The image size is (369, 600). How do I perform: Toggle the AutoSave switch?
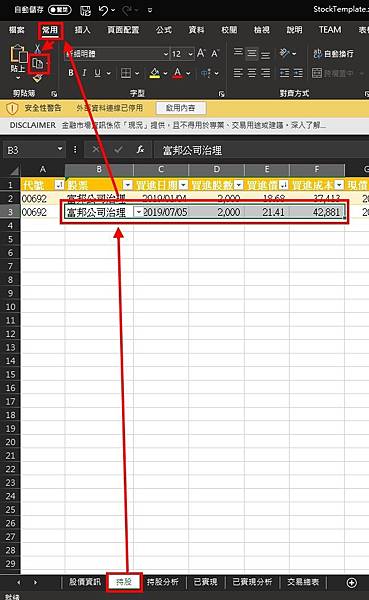coord(60,10)
